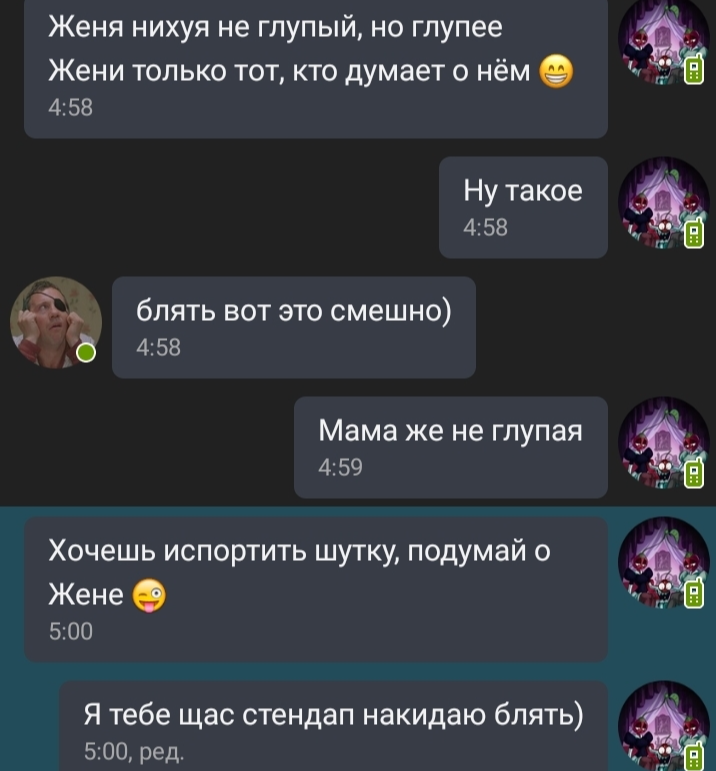Click the green online status dot
The width and height of the screenshot is (716, 771).
pos(87,353)
